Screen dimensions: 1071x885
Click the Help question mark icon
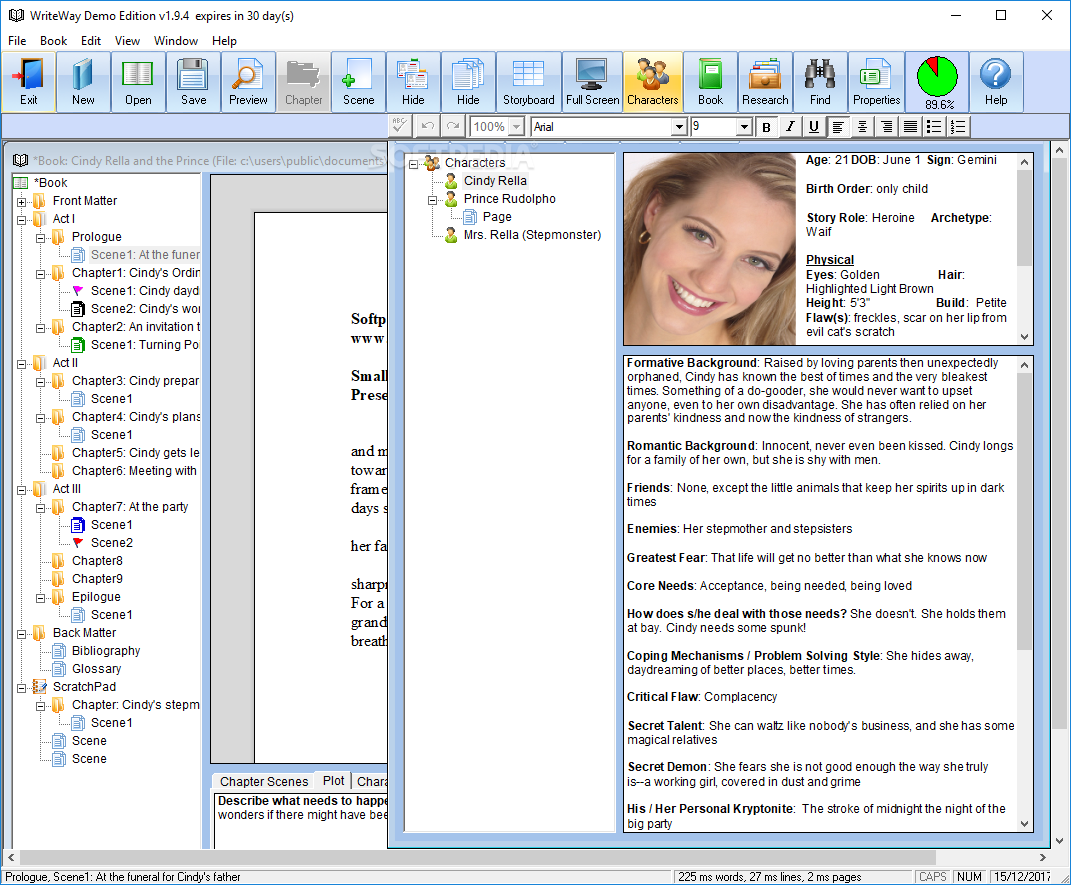pos(996,82)
